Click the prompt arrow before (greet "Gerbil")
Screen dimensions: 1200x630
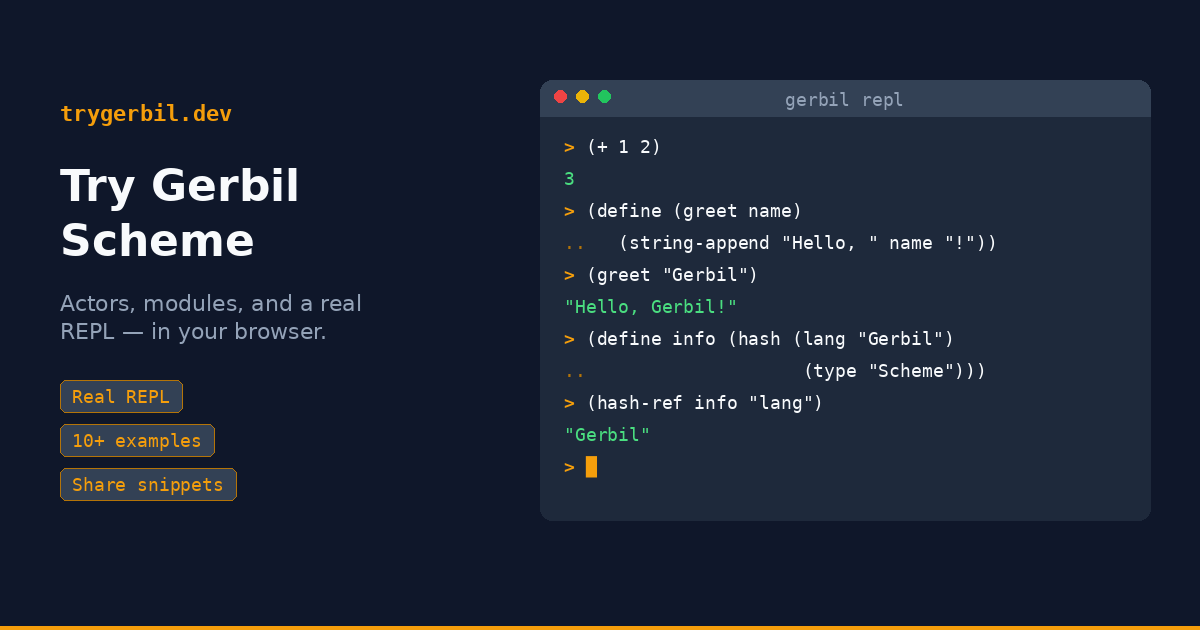pos(569,276)
